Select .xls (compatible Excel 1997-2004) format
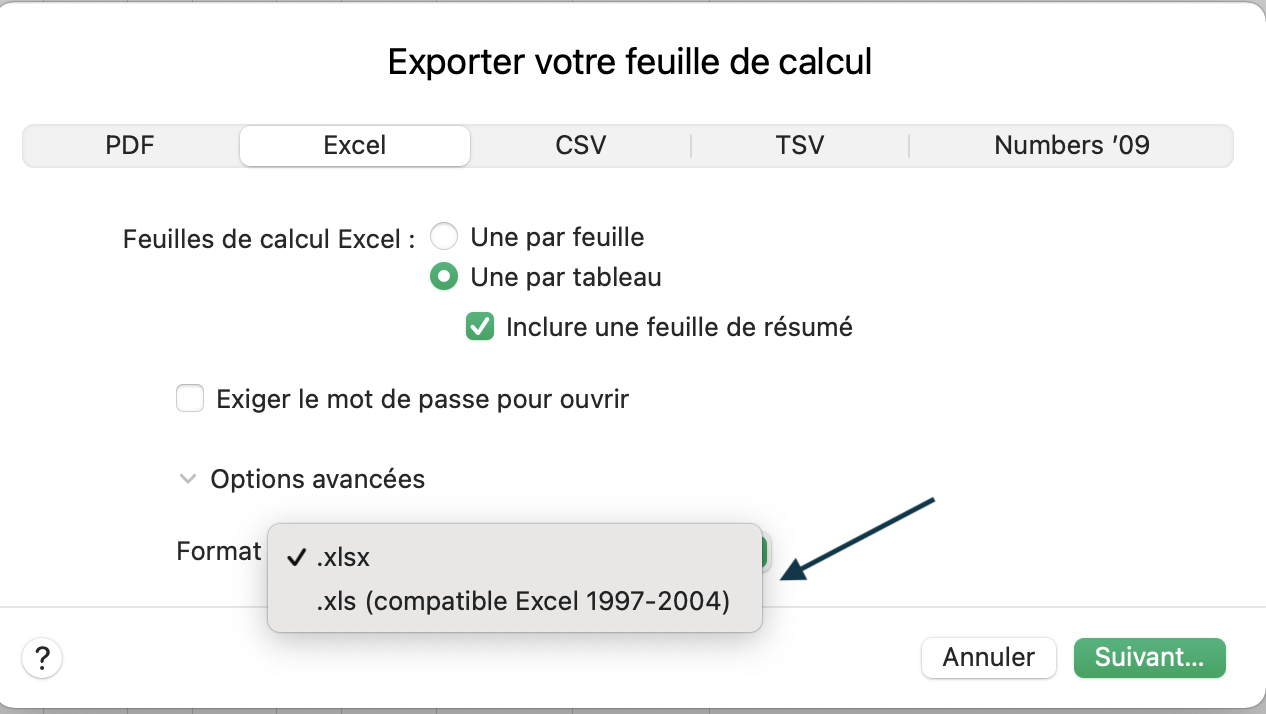This screenshot has height=714, width=1266. pyautogui.click(x=522, y=602)
